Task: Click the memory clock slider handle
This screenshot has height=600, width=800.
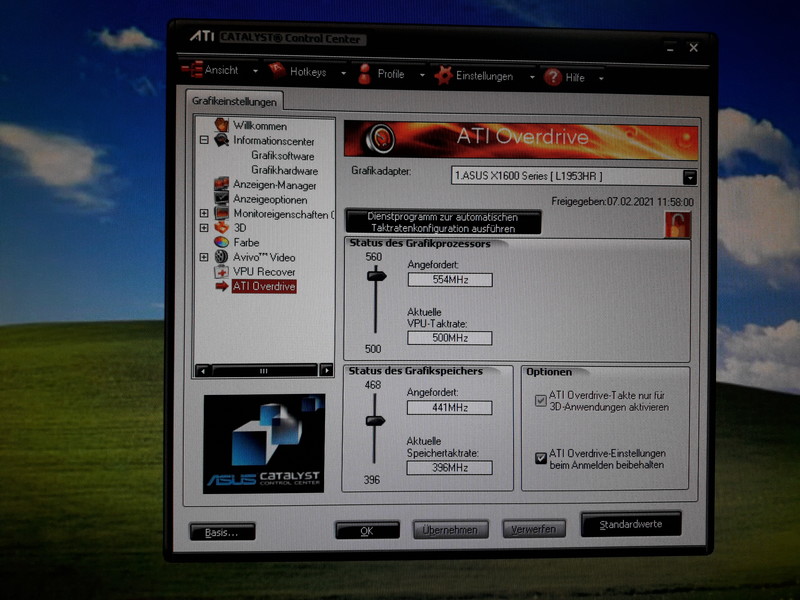Action: click(x=375, y=421)
